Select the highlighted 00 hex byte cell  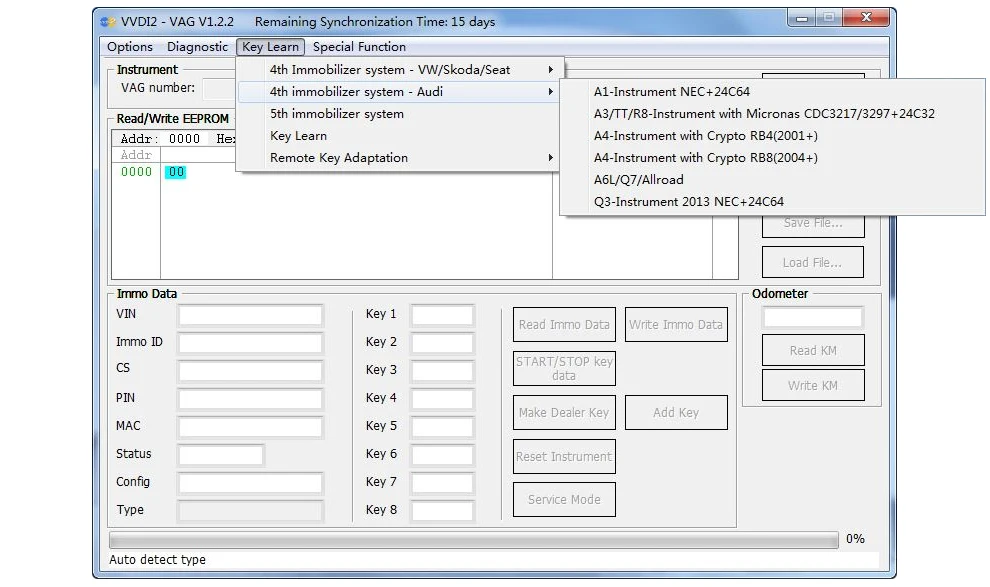point(176,172)
